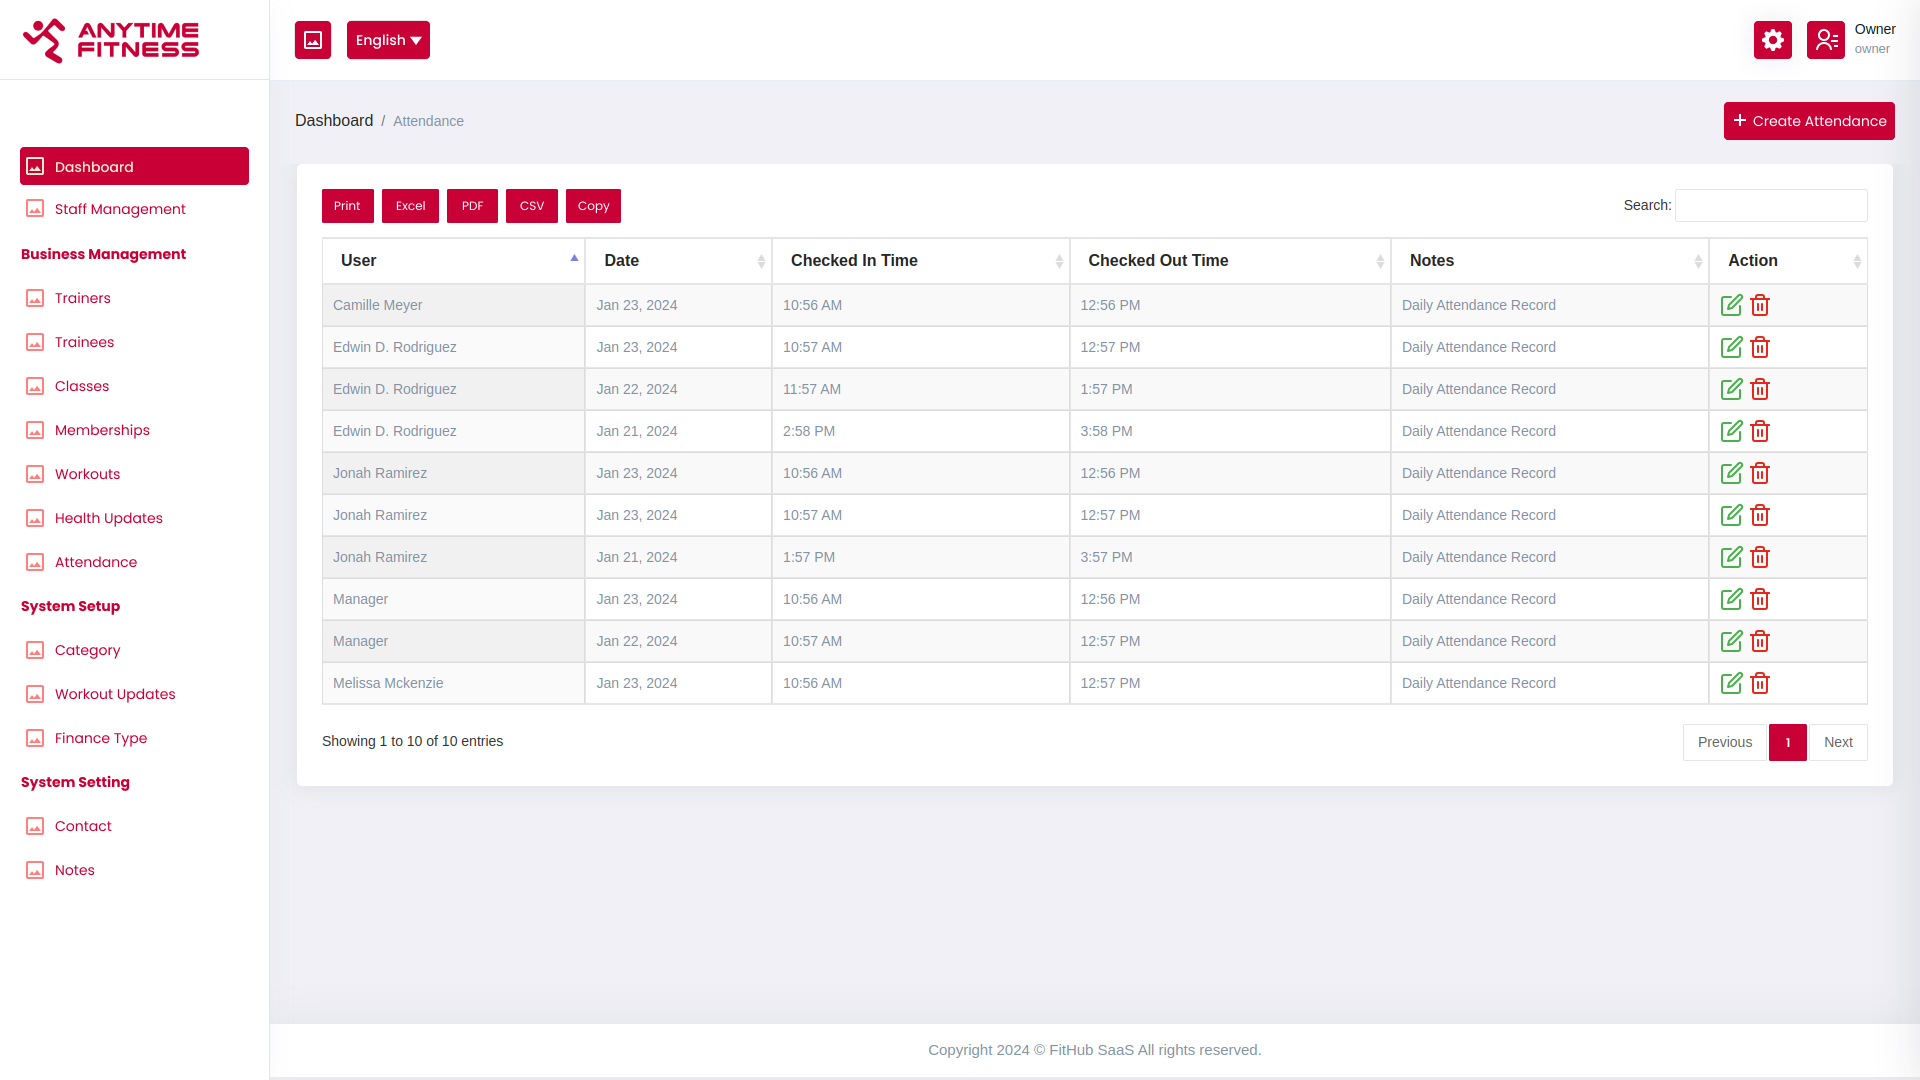Open settings gear icon in header
The width and height of the screenshot is (1920, 1080).
[1772, 40]
